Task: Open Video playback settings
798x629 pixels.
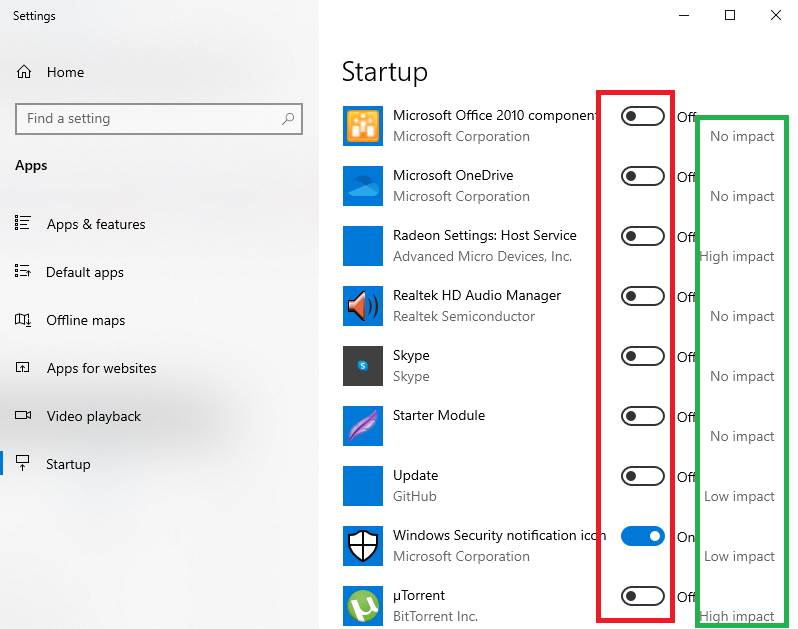Action: click(93, 416)
